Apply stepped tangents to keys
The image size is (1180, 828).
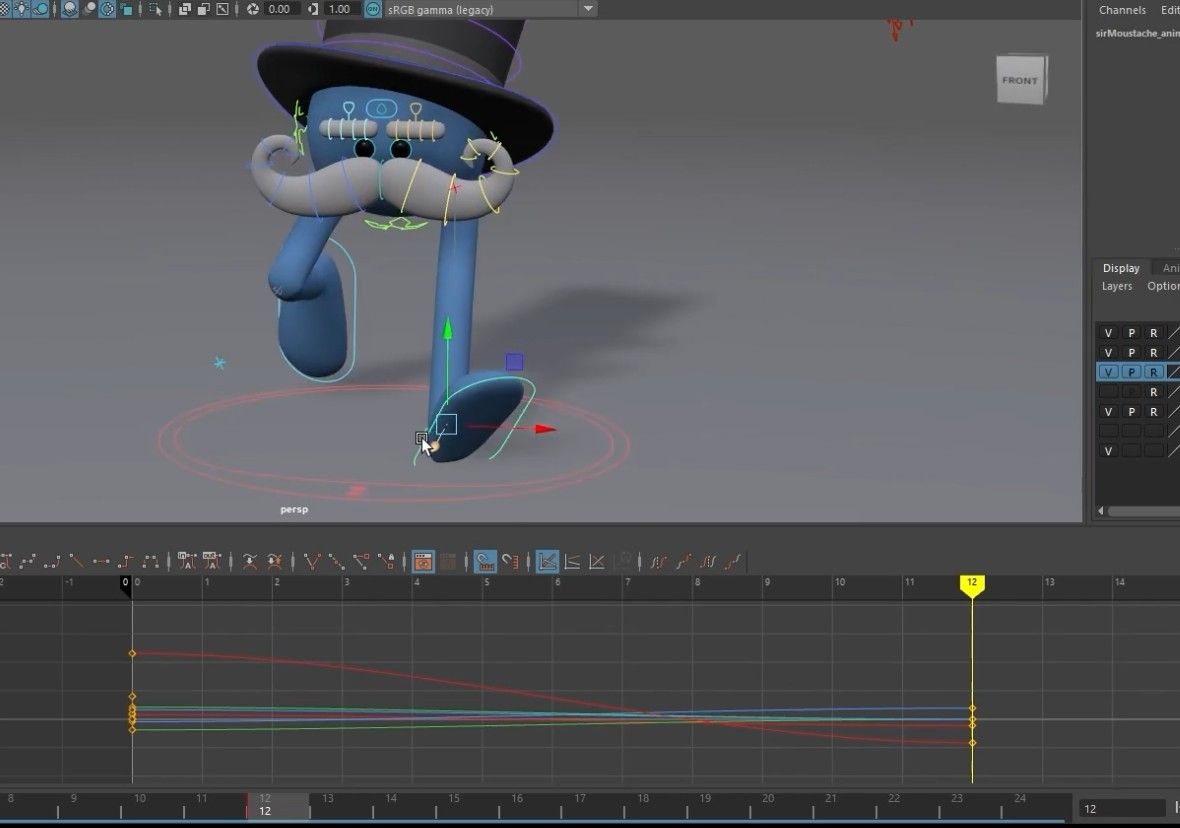click(x=125, y=561)
